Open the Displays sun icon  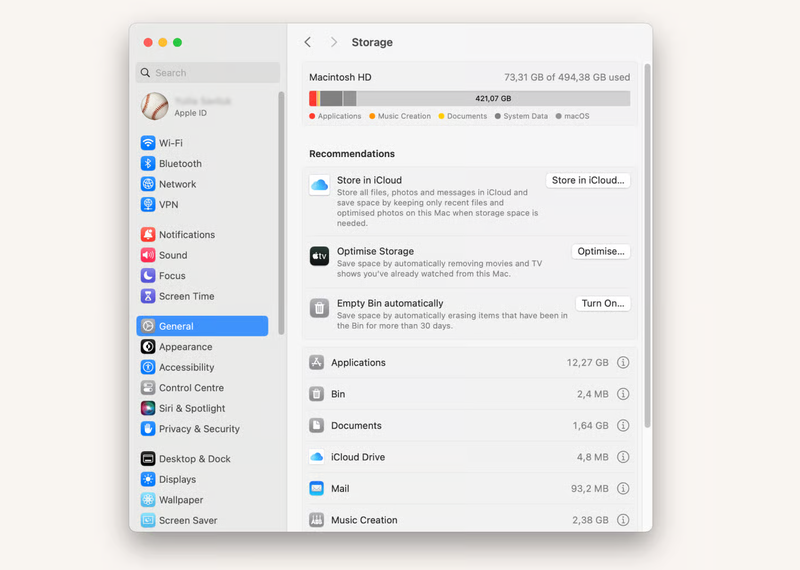[148, 479]
